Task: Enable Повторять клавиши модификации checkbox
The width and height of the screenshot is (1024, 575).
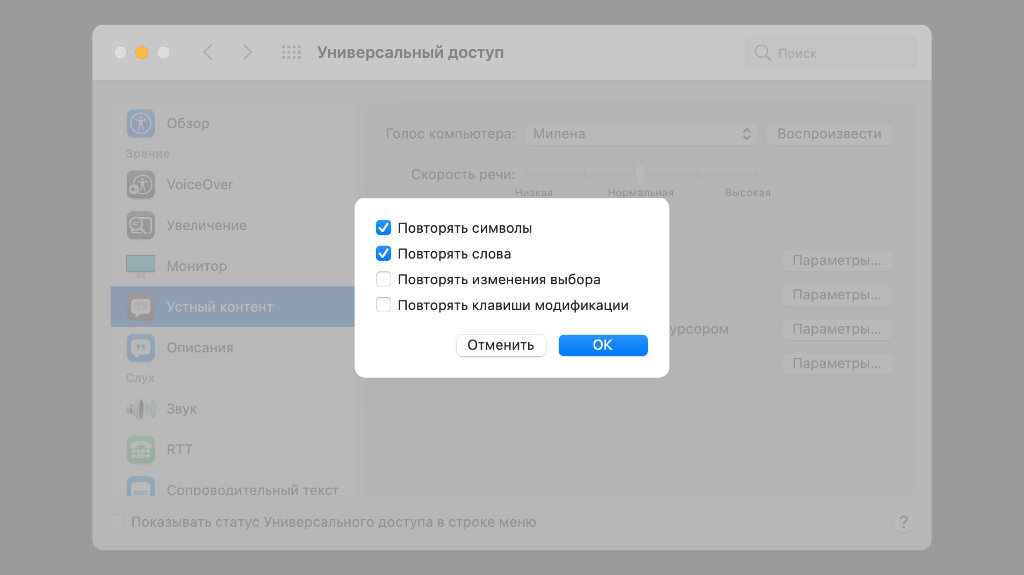Action: [x=383, y=305]
